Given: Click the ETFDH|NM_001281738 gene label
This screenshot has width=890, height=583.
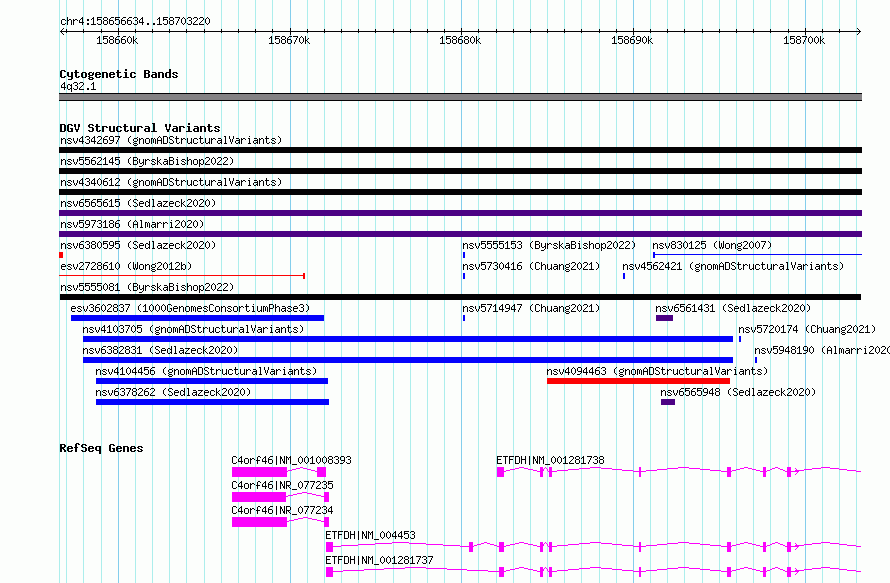Looking at the screenshot, I should [x=550, y=460].
